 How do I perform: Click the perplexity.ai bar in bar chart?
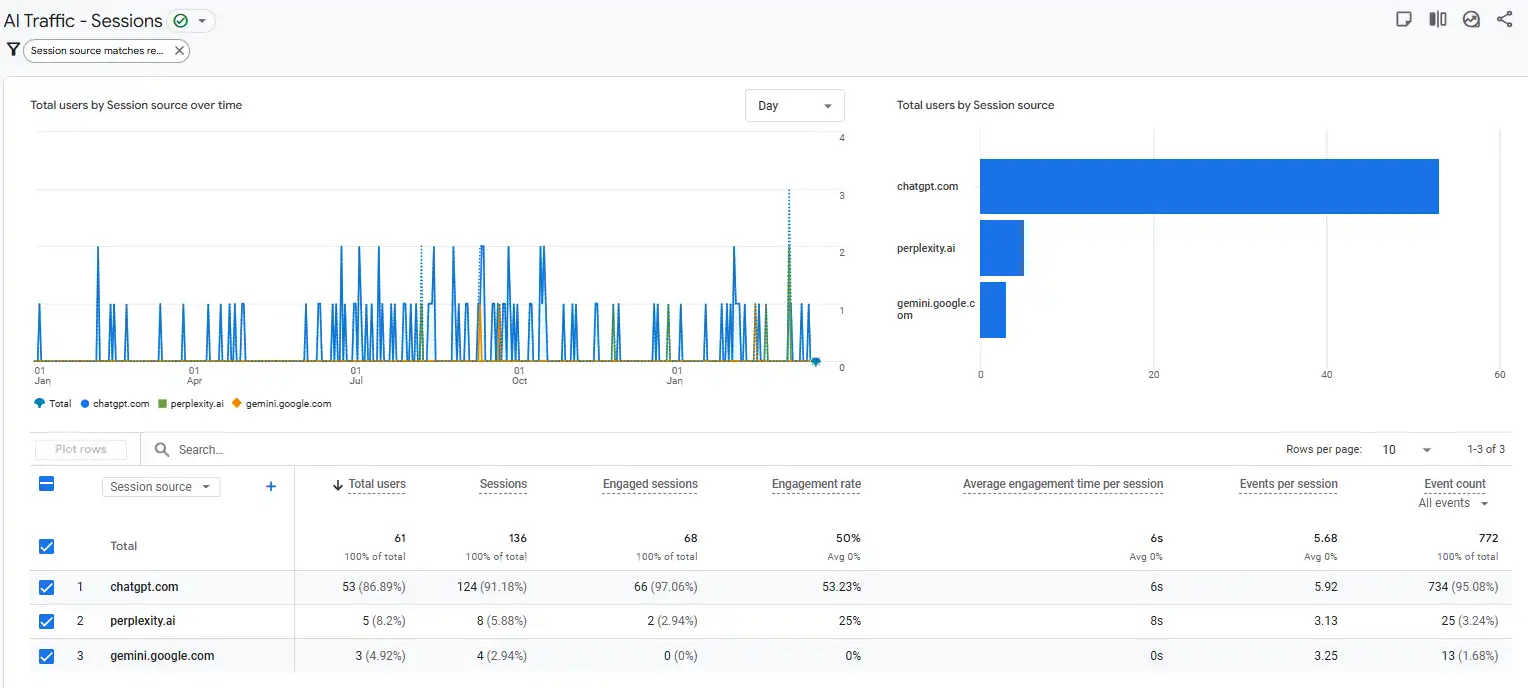(1002, 248)
